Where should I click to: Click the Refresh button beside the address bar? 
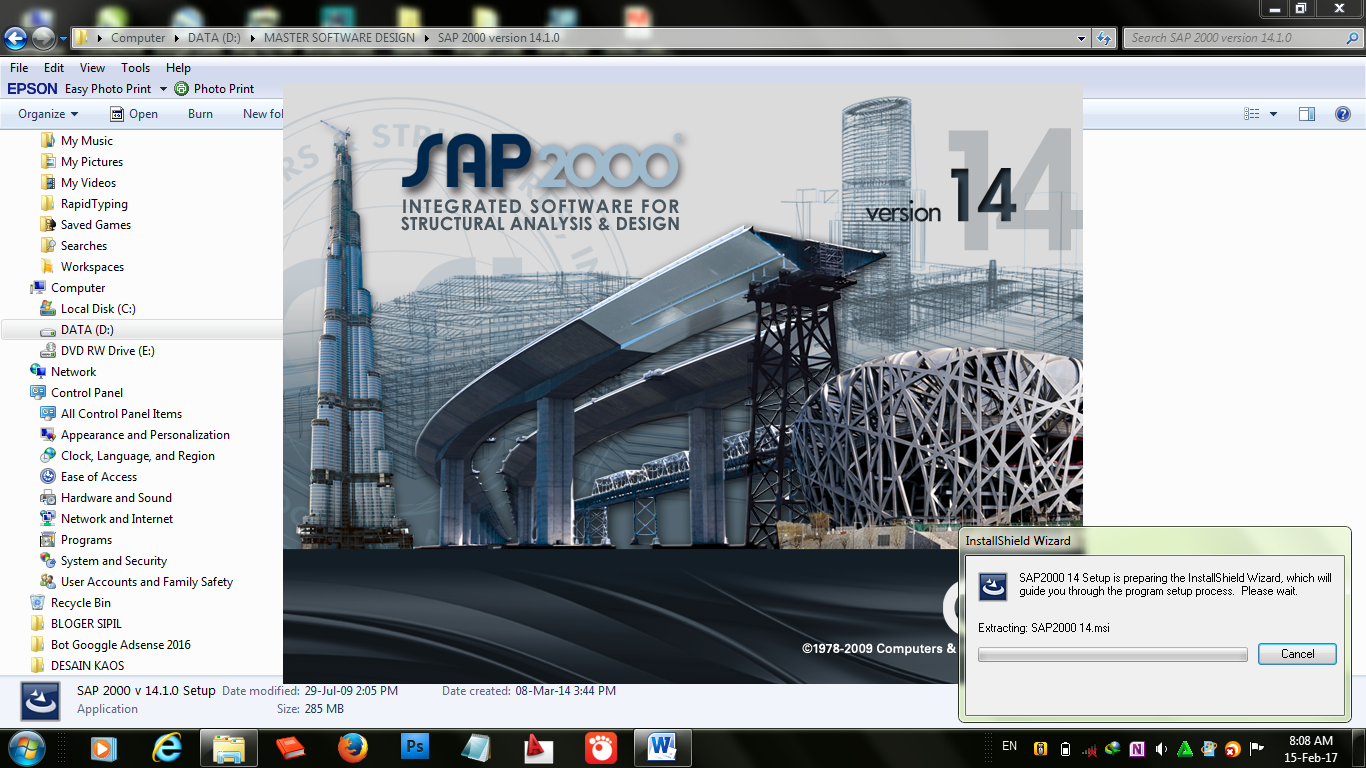[x=1104, y=38]
